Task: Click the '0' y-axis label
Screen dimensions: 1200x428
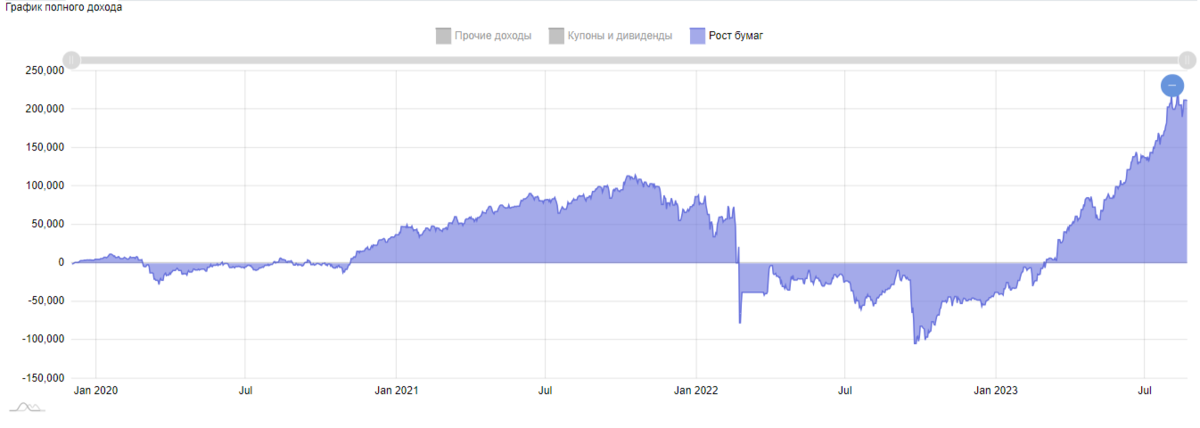Action: pos(61,263)
